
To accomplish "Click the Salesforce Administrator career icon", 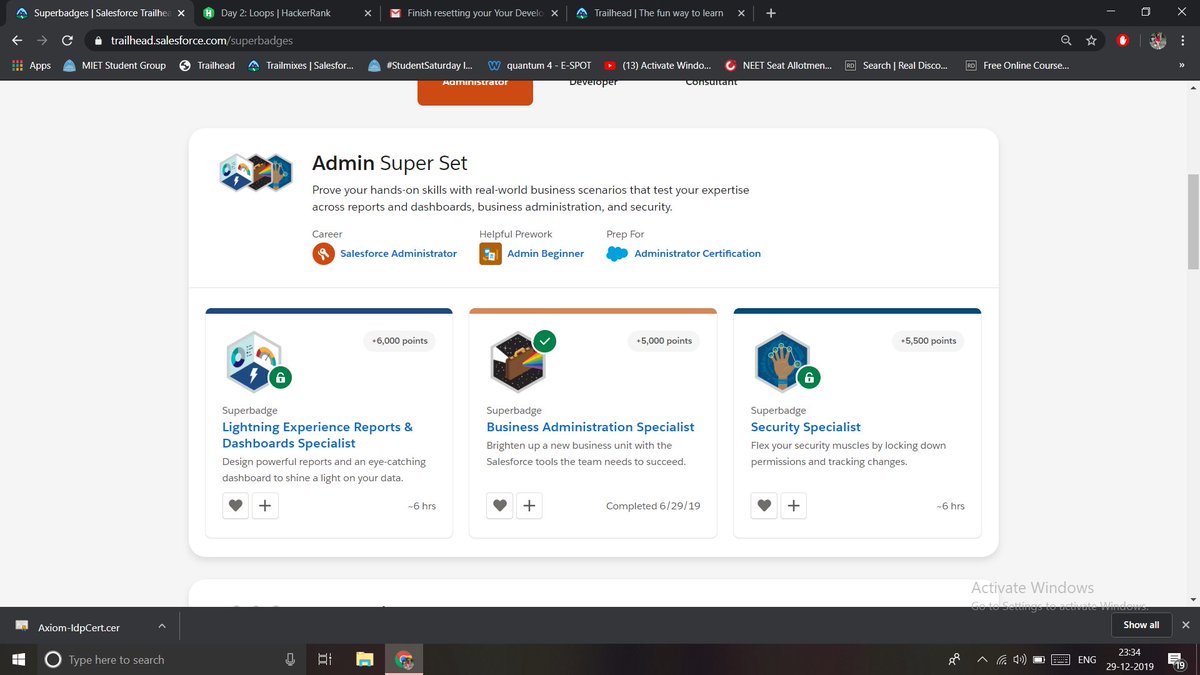I will [x=323, y=254].
